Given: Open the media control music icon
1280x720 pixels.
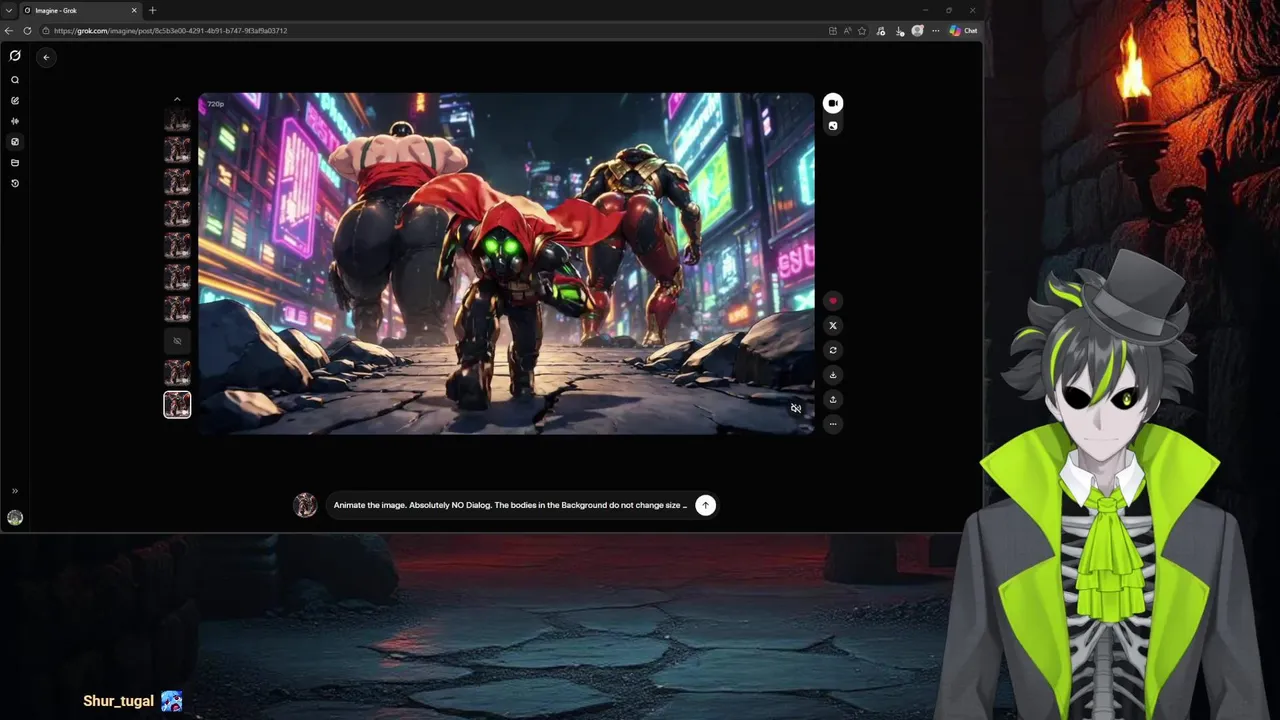Looking at the screenshot, I should tap(880, 31).
